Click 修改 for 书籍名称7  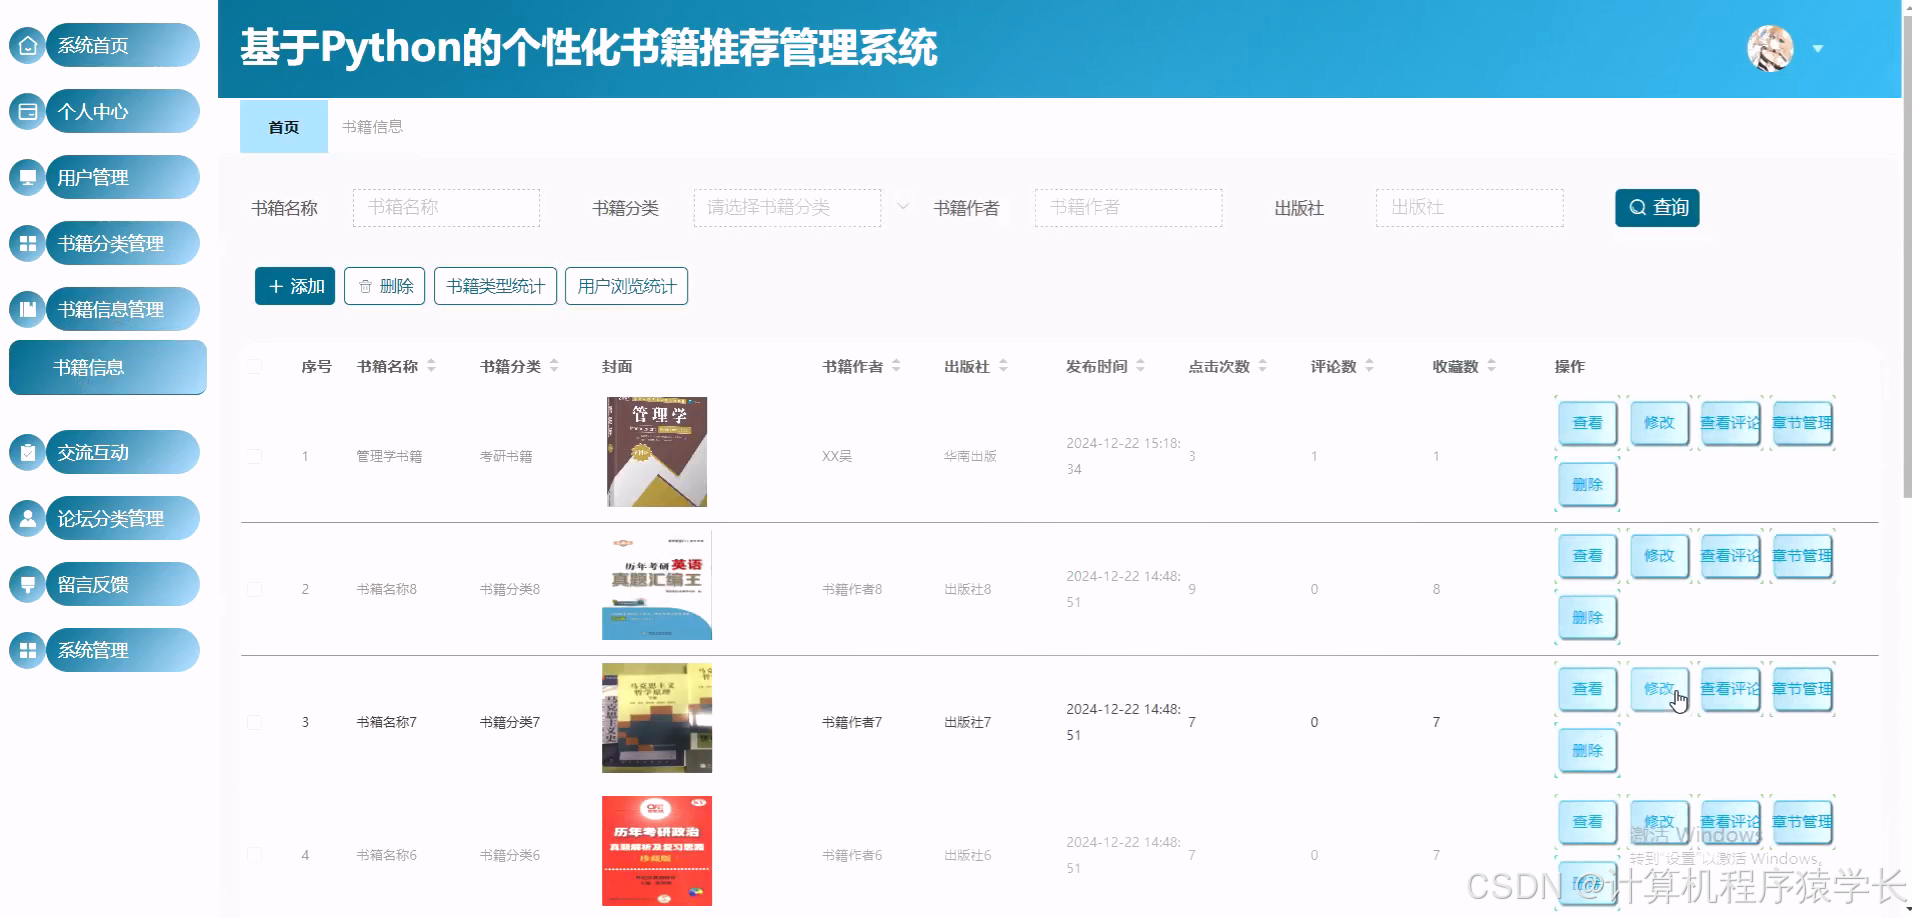[1659, 689]
